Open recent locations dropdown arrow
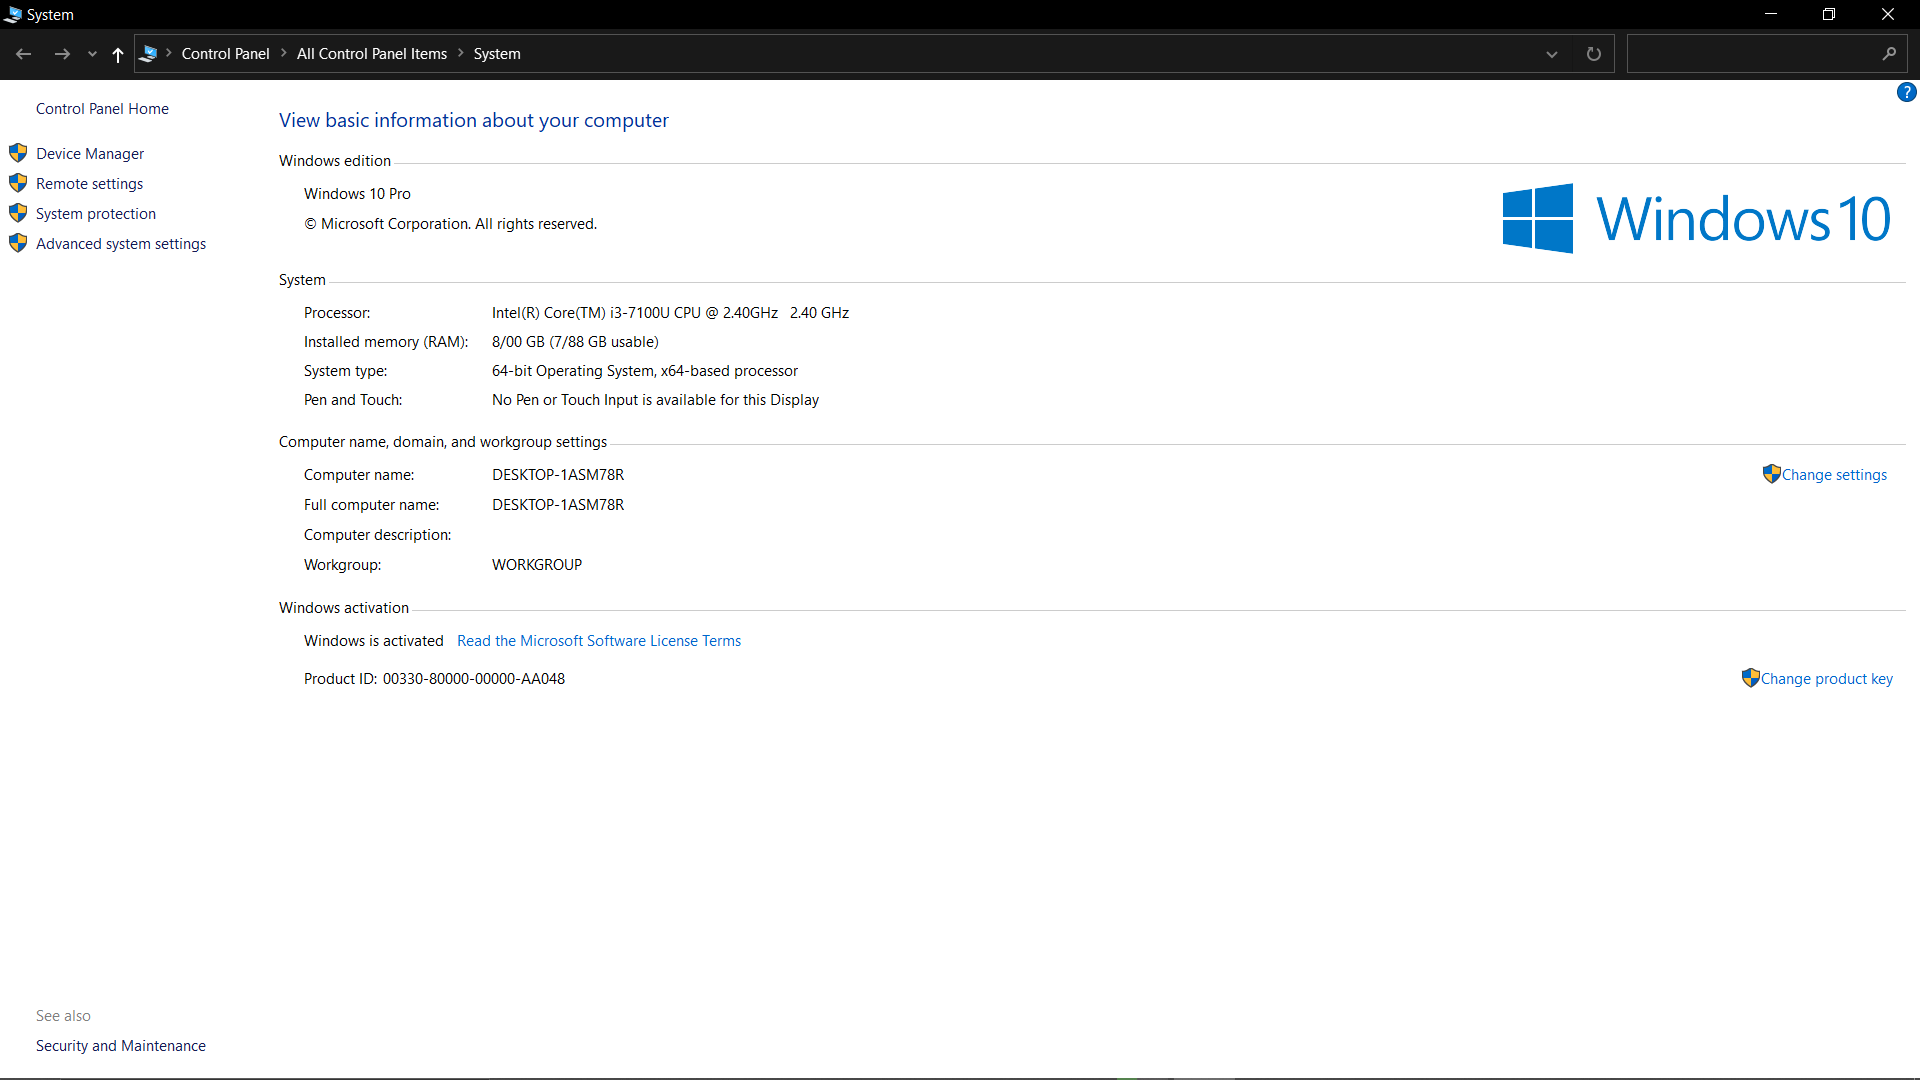Screen dimensions: 1920x1080 pyautogui.click(x=92, y=54)
